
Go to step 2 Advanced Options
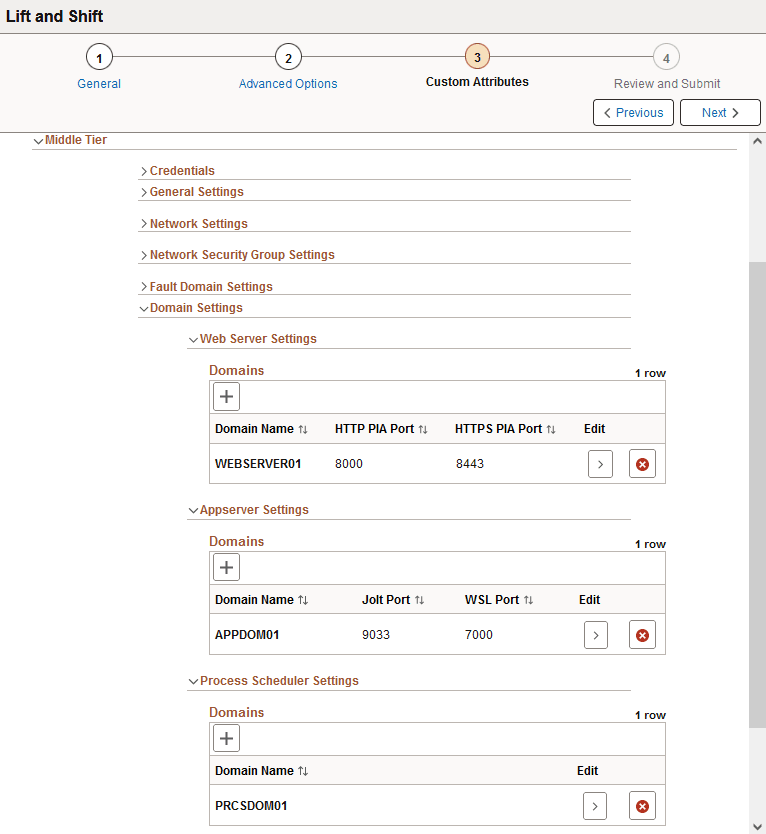pos(288,57)
